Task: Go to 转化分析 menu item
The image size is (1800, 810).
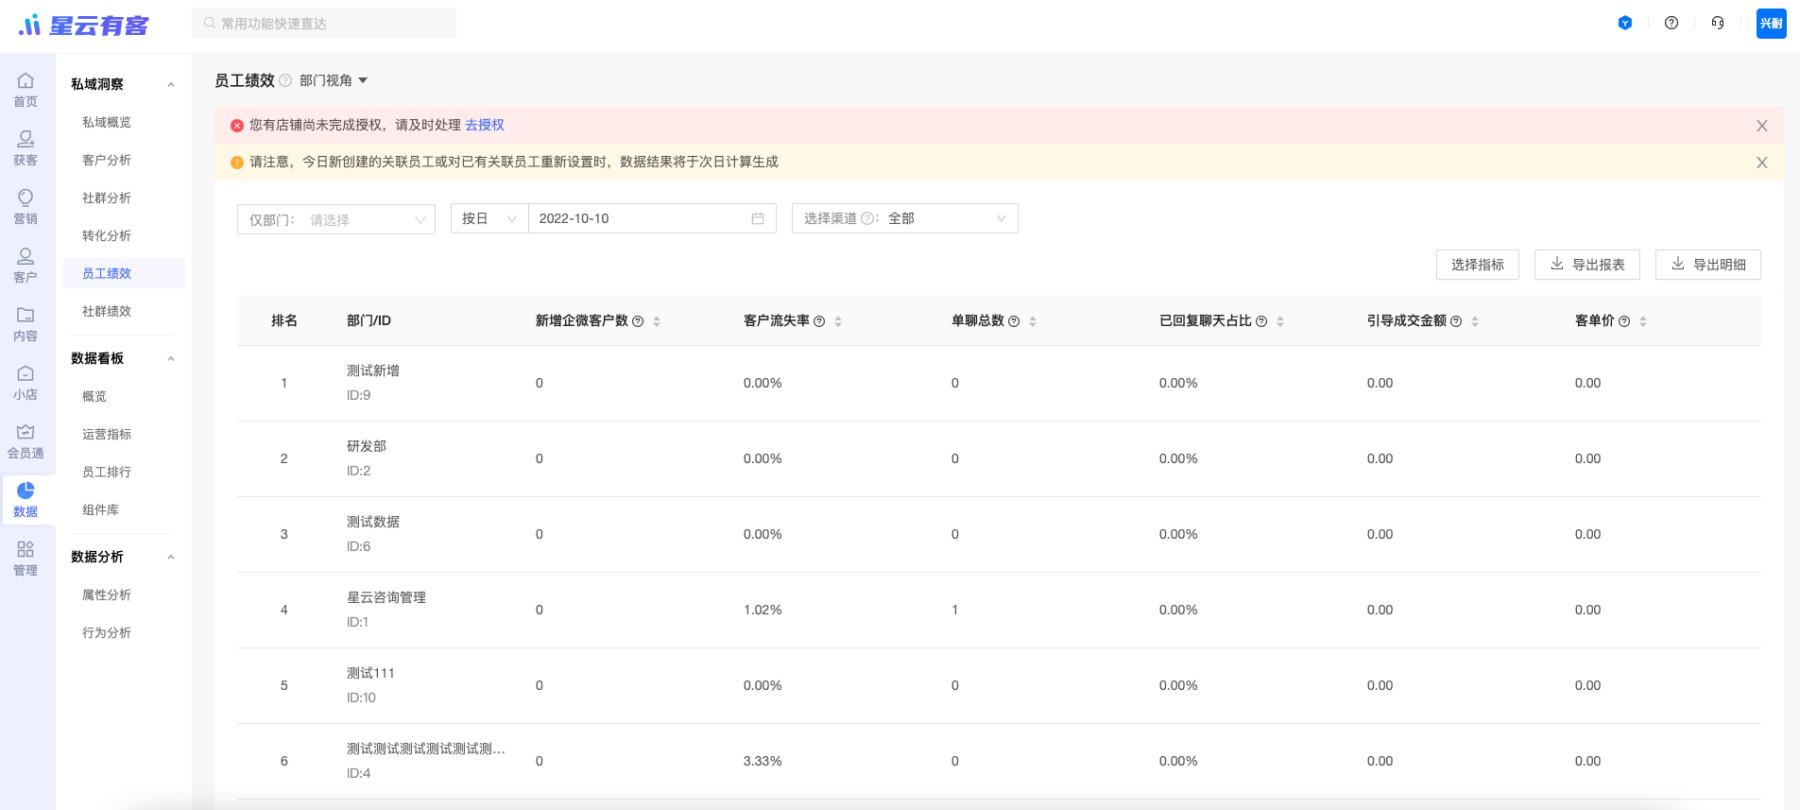Action: (x=107, y=236)
